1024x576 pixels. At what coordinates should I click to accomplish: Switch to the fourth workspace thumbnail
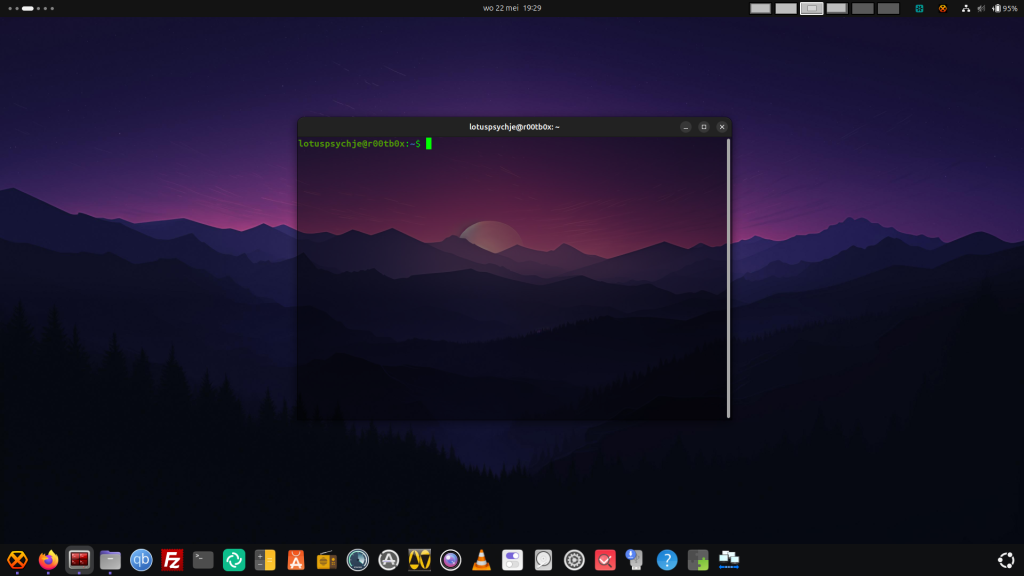tap(837, 8)
